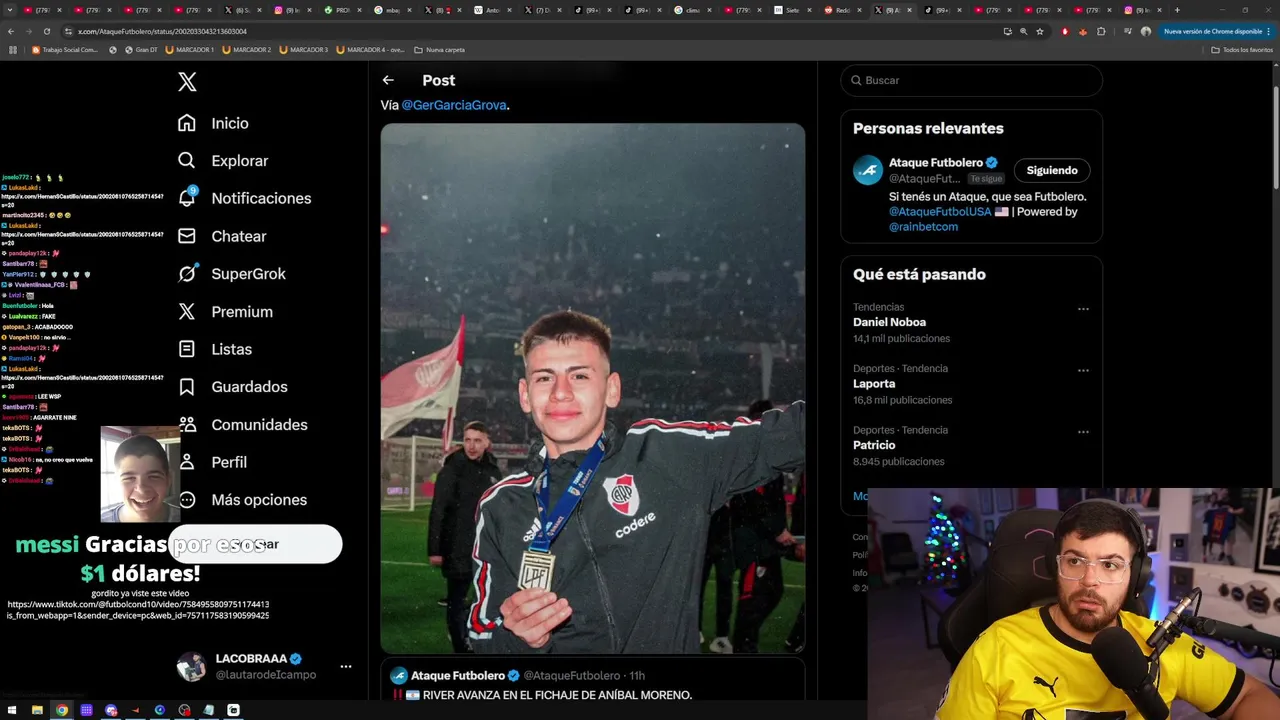Open Ataque Futbolero profile in Personas relevantes
This screenshot has height=720, width=1280.
coord(936,163)
